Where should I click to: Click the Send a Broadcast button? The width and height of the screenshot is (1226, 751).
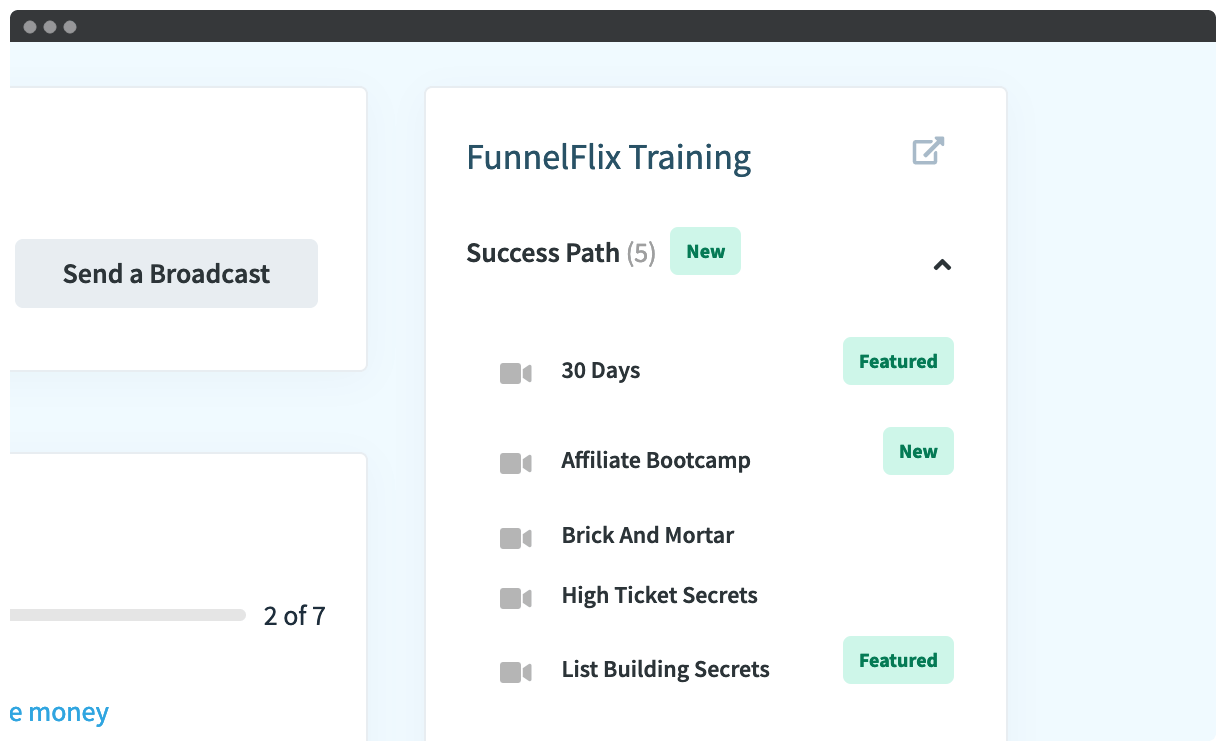pyautogui.click(x=166, y=273)
